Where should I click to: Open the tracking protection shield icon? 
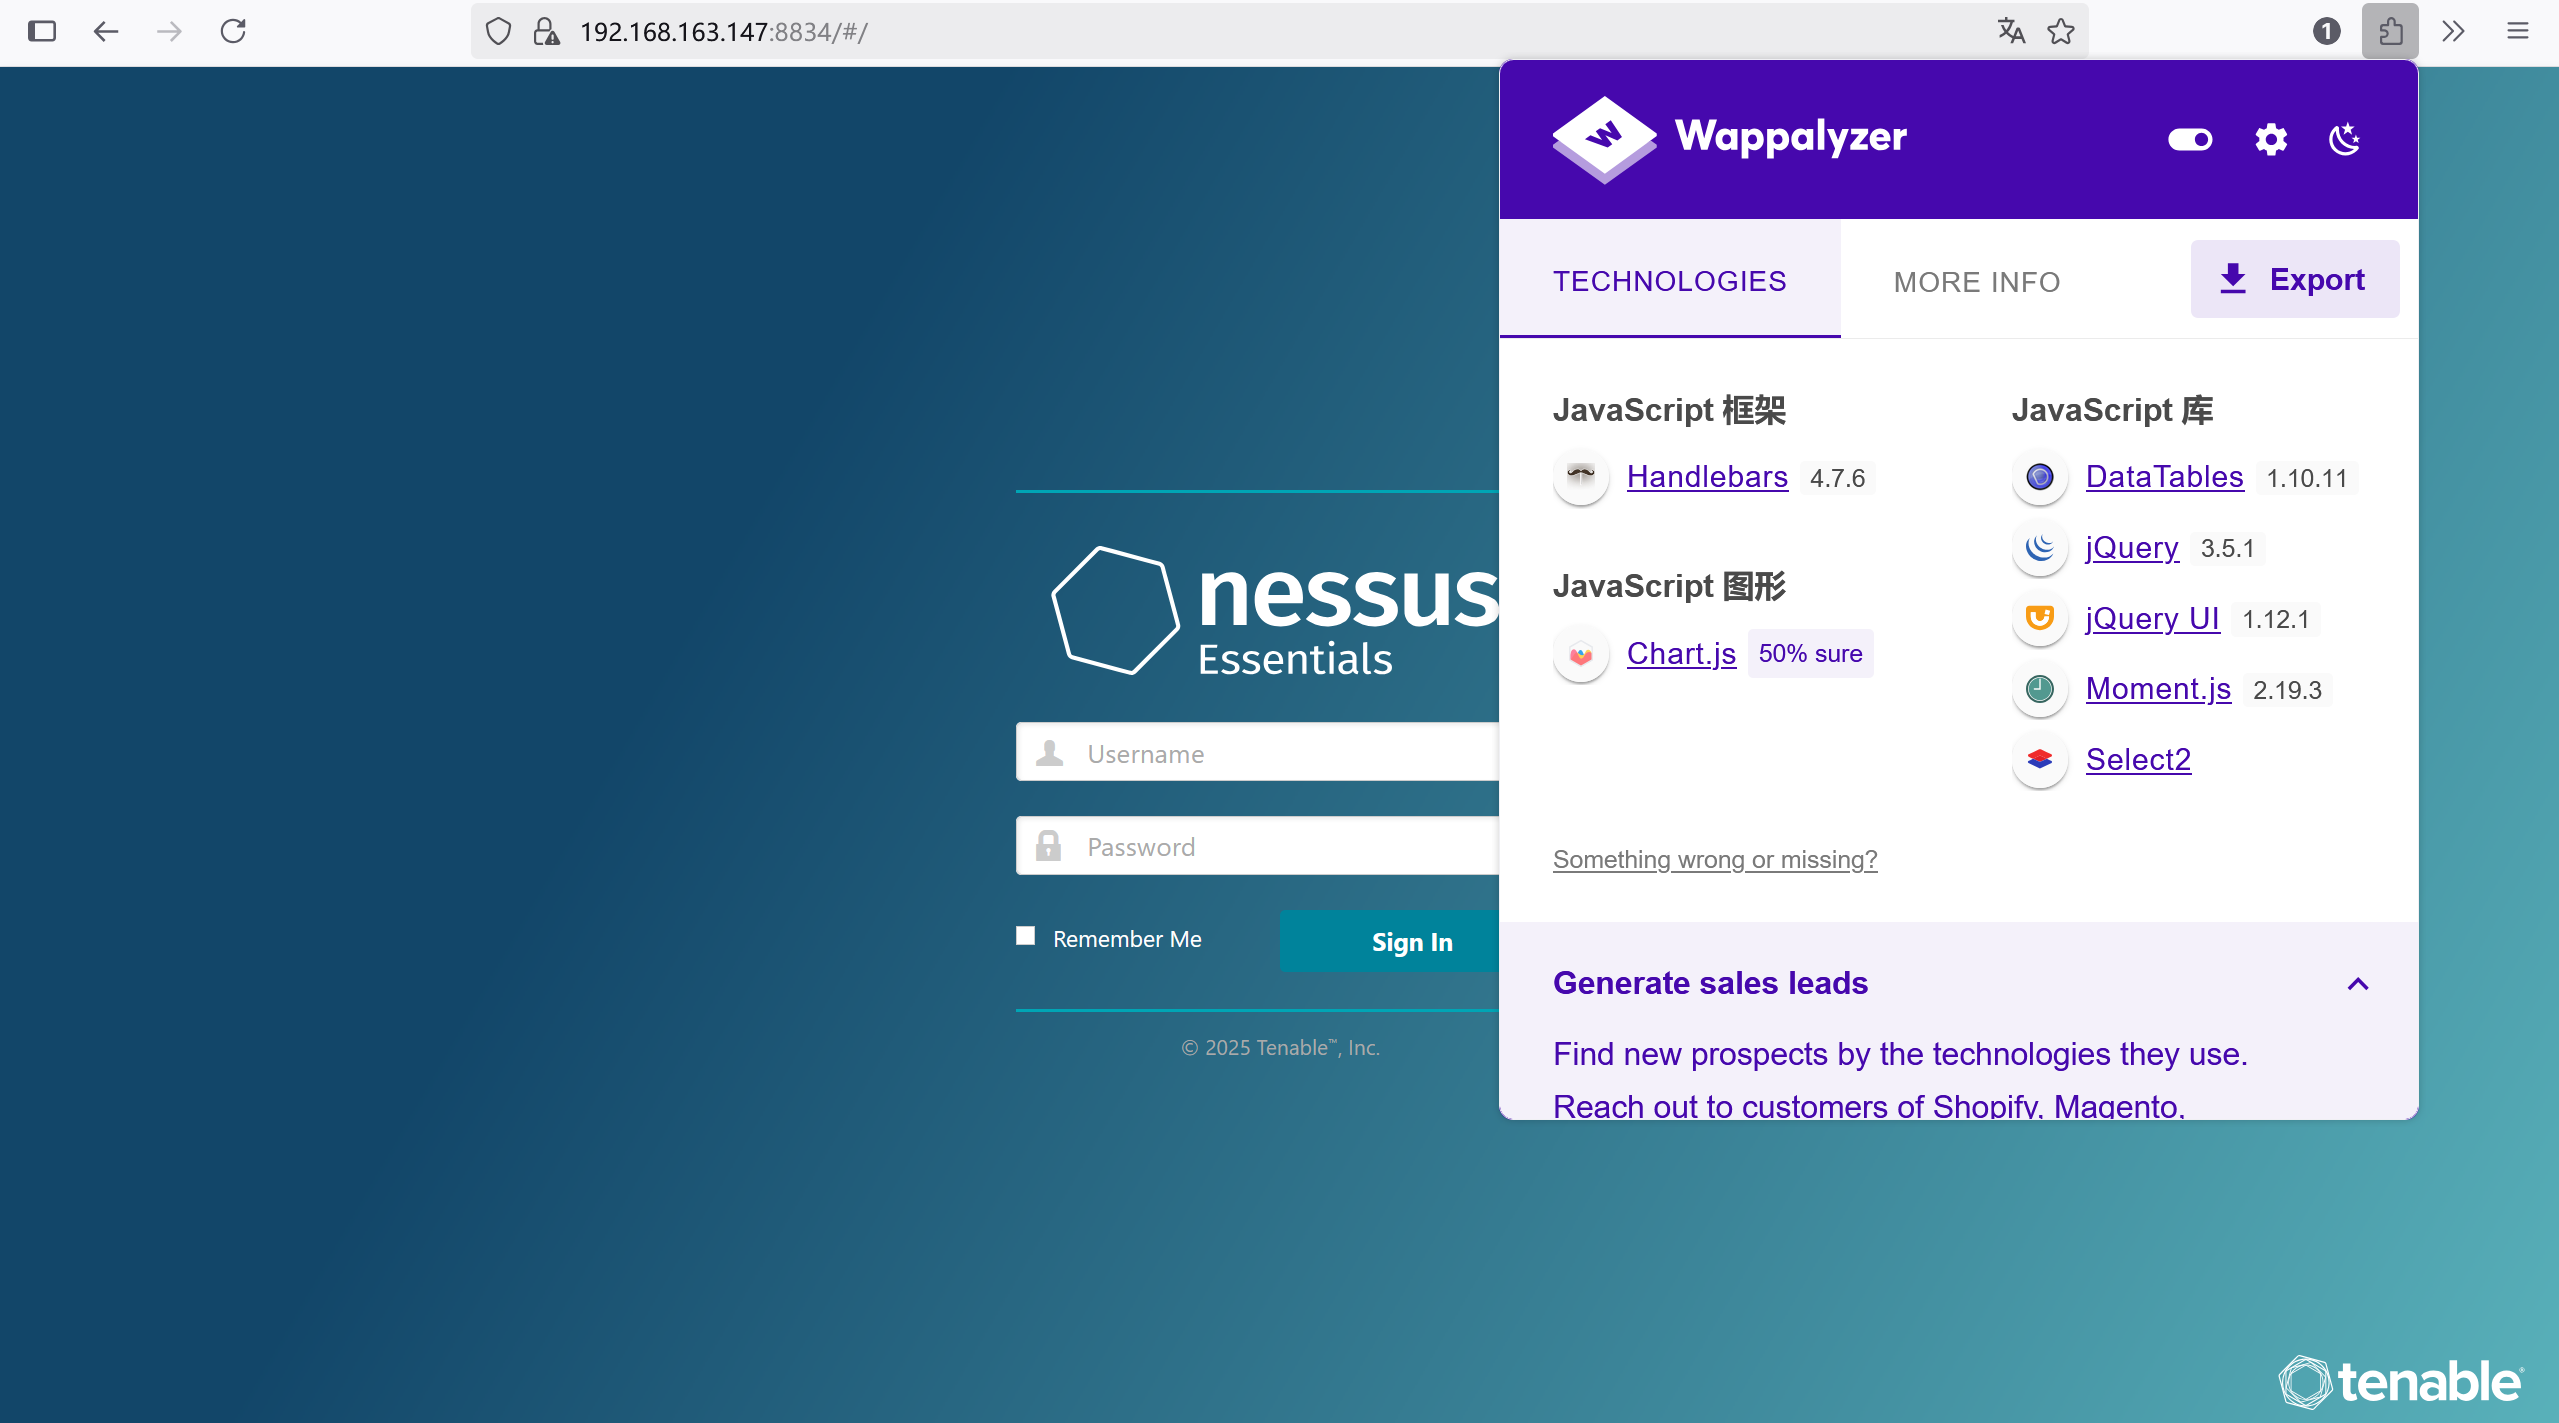[x=498, y=32]
